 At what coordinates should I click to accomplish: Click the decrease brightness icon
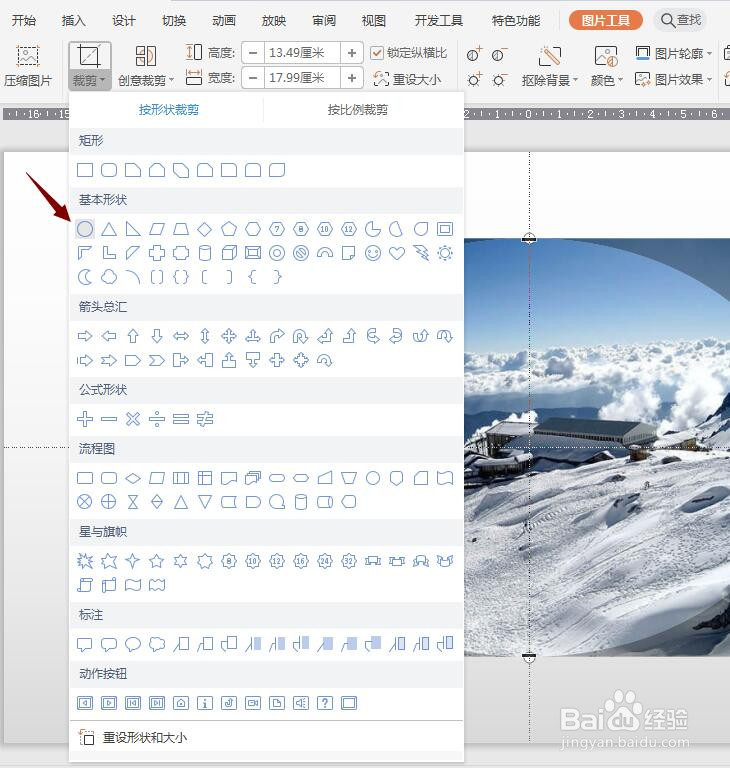click(x=499, y=79)
